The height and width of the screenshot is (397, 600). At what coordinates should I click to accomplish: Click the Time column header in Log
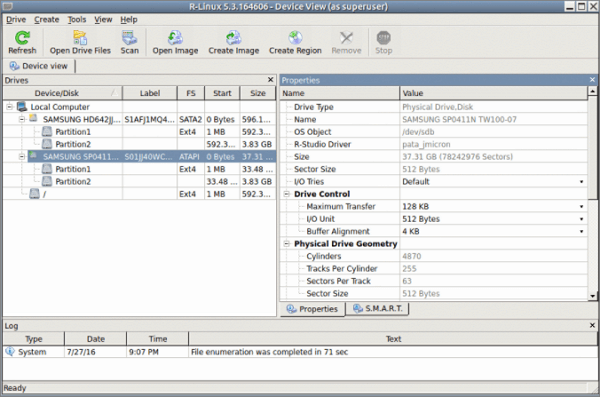pyautogui.click(x=158, y=339)
